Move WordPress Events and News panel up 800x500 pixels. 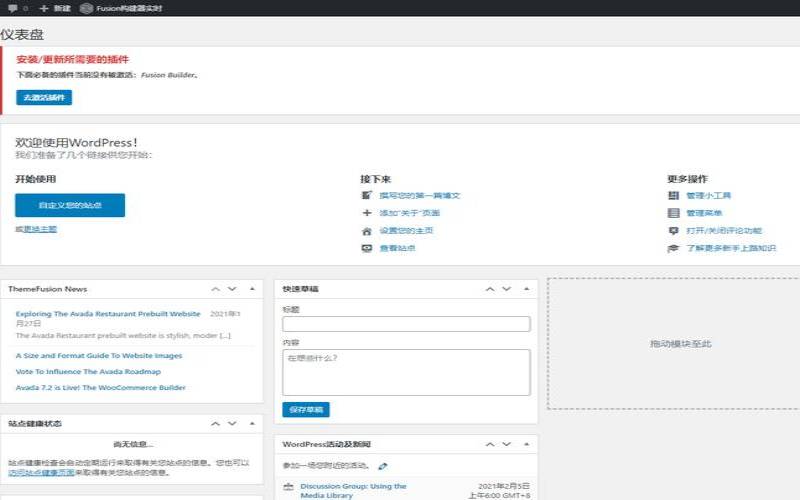coord(490,444)
